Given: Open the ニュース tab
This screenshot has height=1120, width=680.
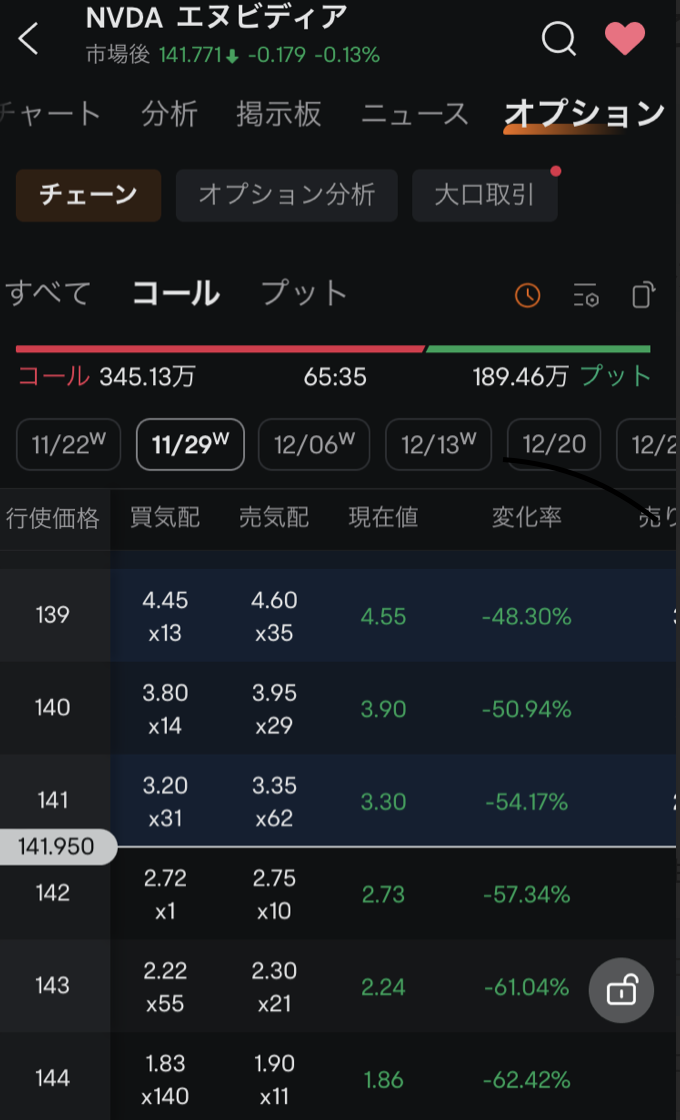Looking at the screenshot, I should 415,114.
